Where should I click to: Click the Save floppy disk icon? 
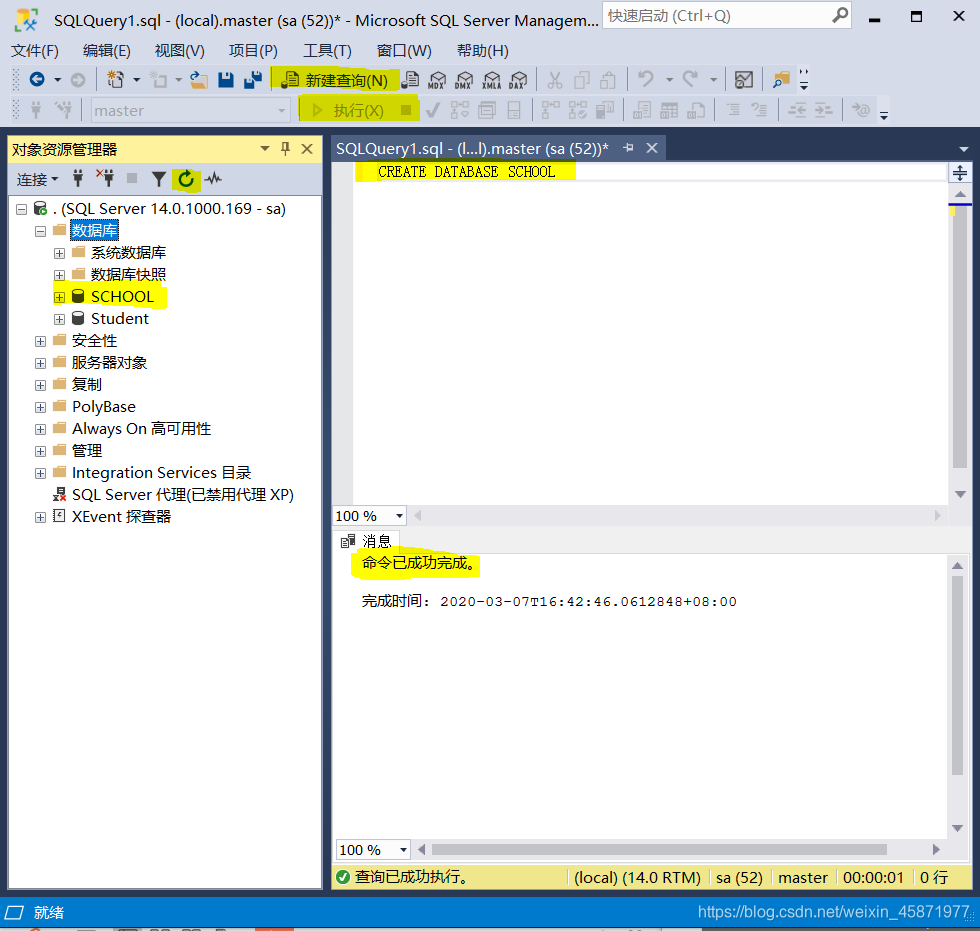click(x=226, y=79)
